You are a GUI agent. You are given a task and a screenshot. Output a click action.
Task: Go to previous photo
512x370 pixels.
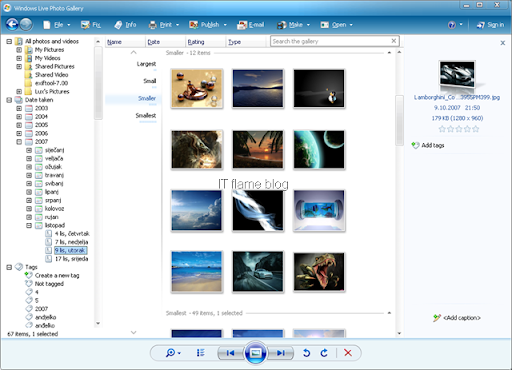tap(231, 353)
